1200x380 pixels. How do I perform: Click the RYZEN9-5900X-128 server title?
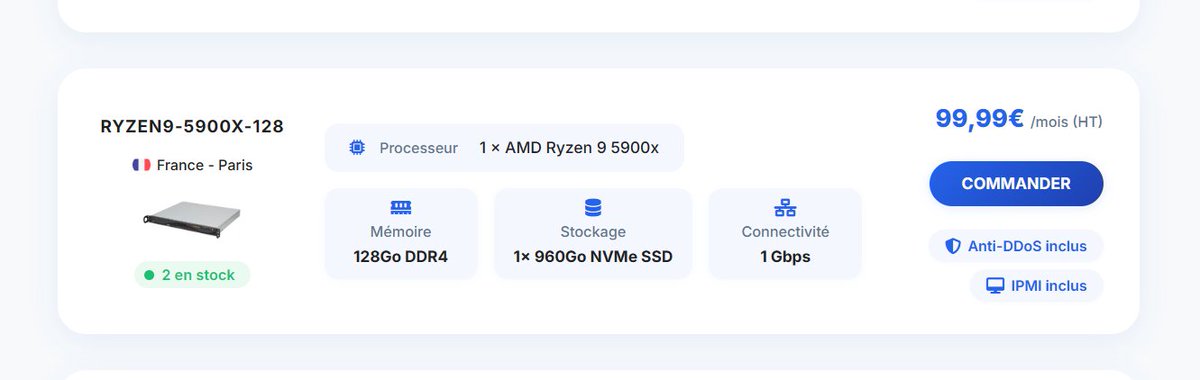[192, 127]
